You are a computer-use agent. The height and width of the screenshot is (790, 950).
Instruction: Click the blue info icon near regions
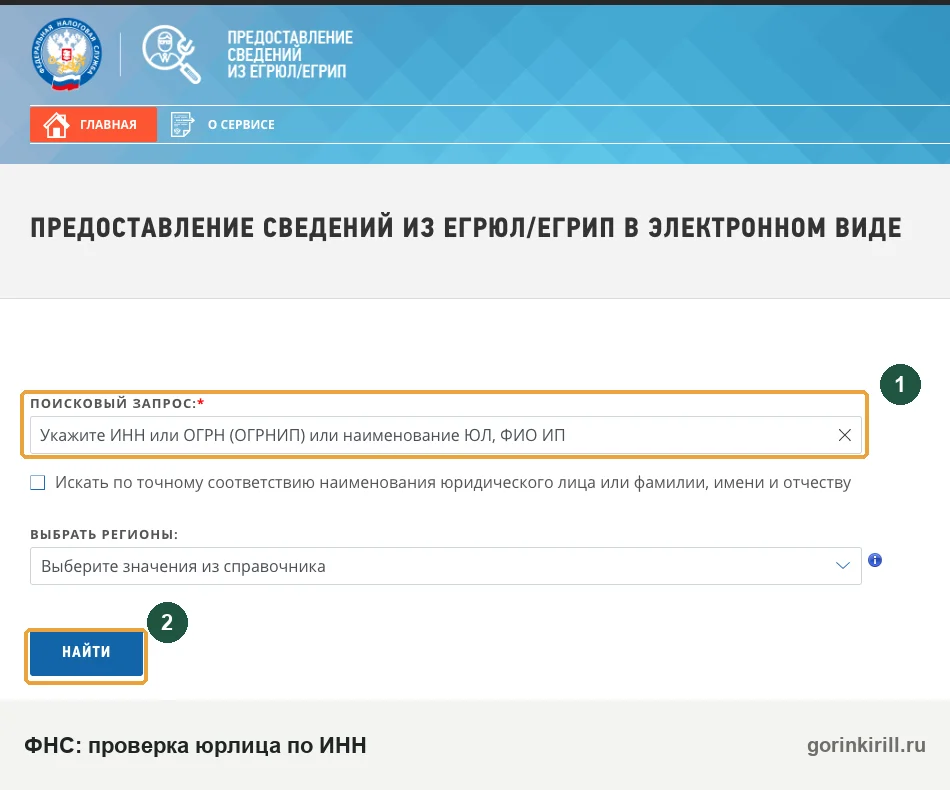pos(875,560)
